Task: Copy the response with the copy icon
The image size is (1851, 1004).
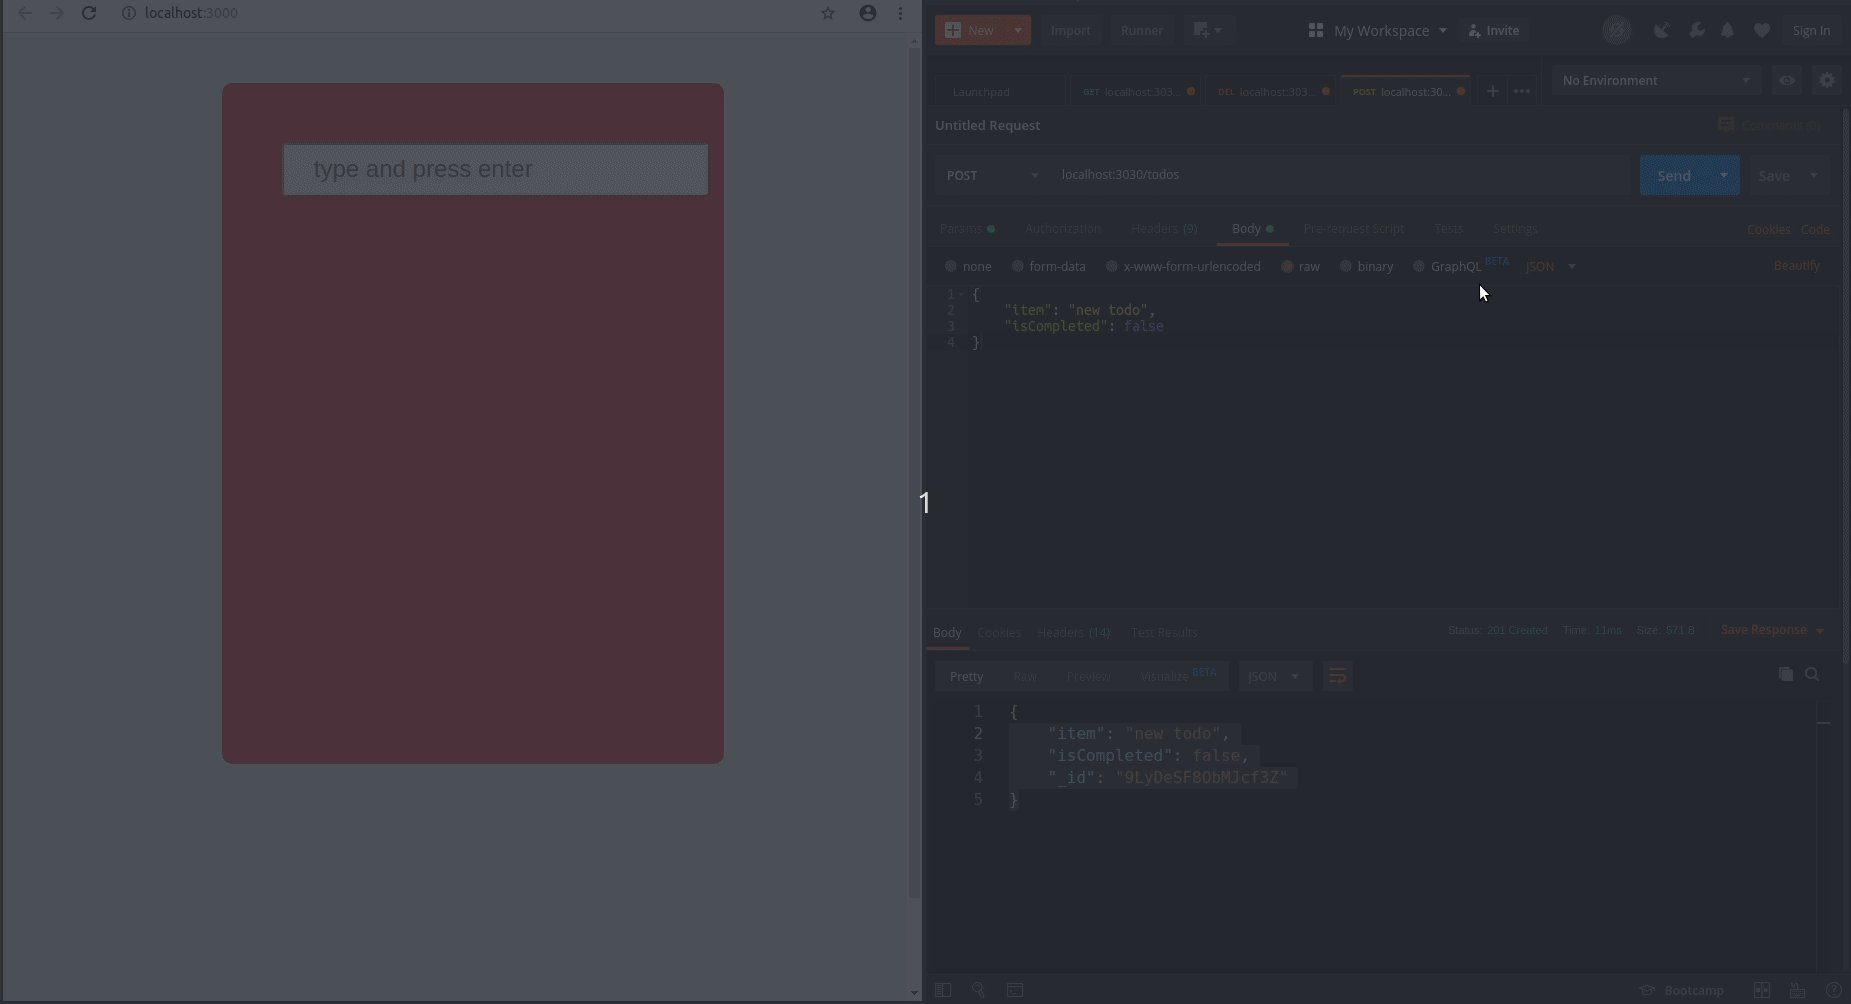Action: click(1785, 674)
